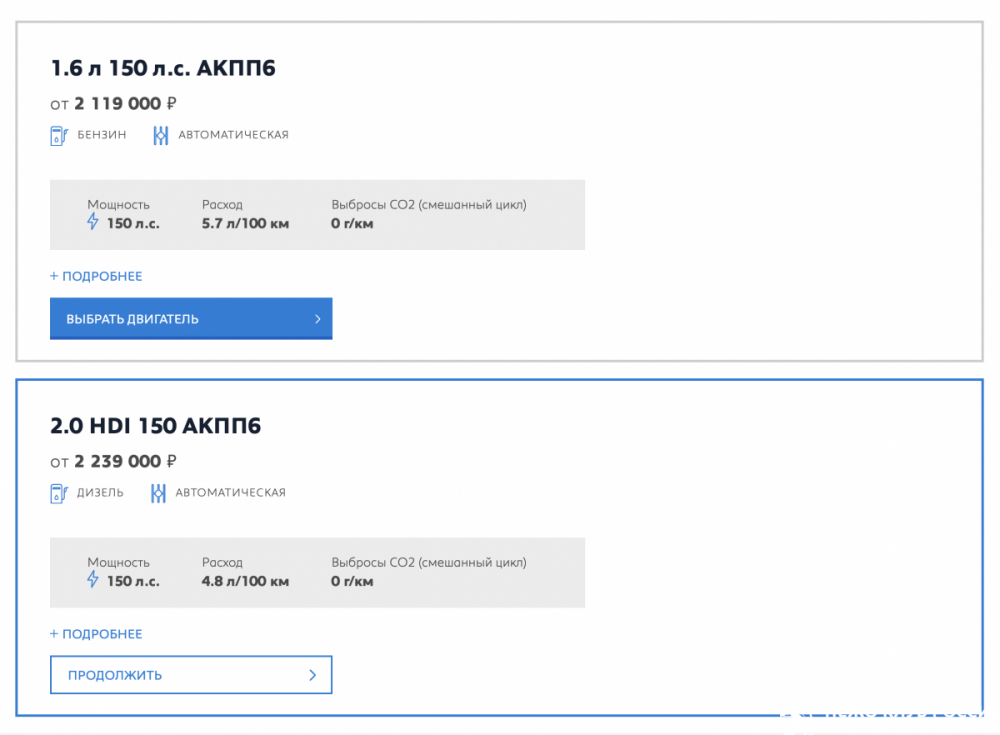Click the fuel pump icon beside ДИЗЕЛЬ
The width and height of the screenshot is (1000, 735).
(x=58, y=493)
